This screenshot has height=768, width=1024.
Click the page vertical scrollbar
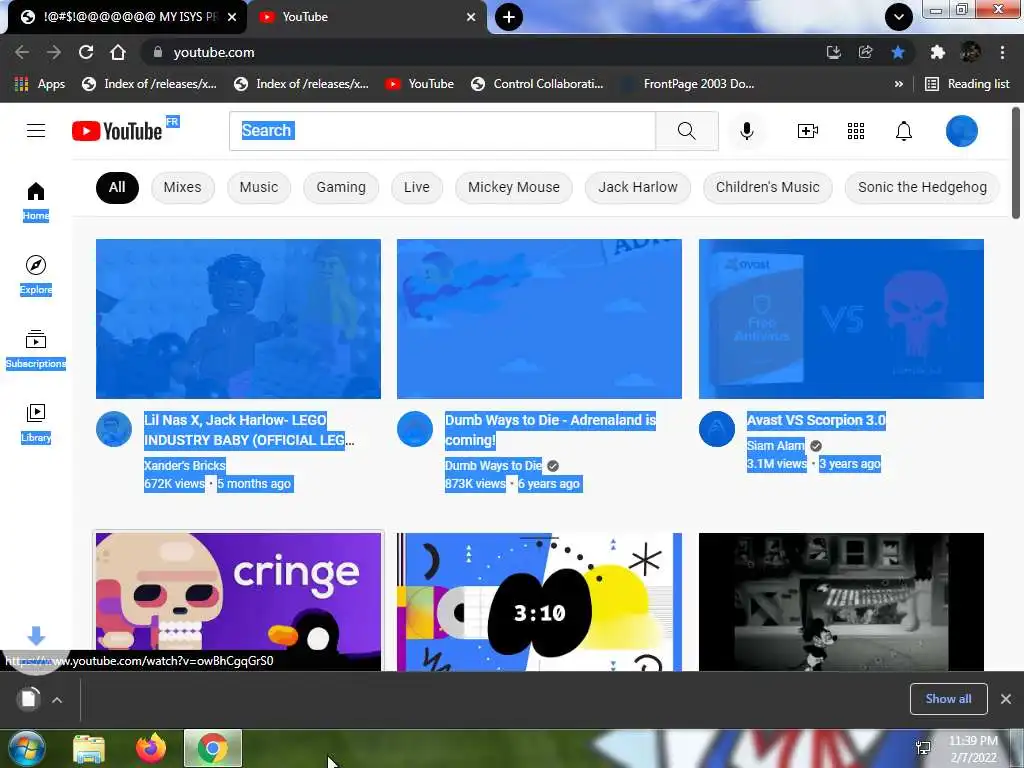pyautogui.click(x=1016, y=163)
